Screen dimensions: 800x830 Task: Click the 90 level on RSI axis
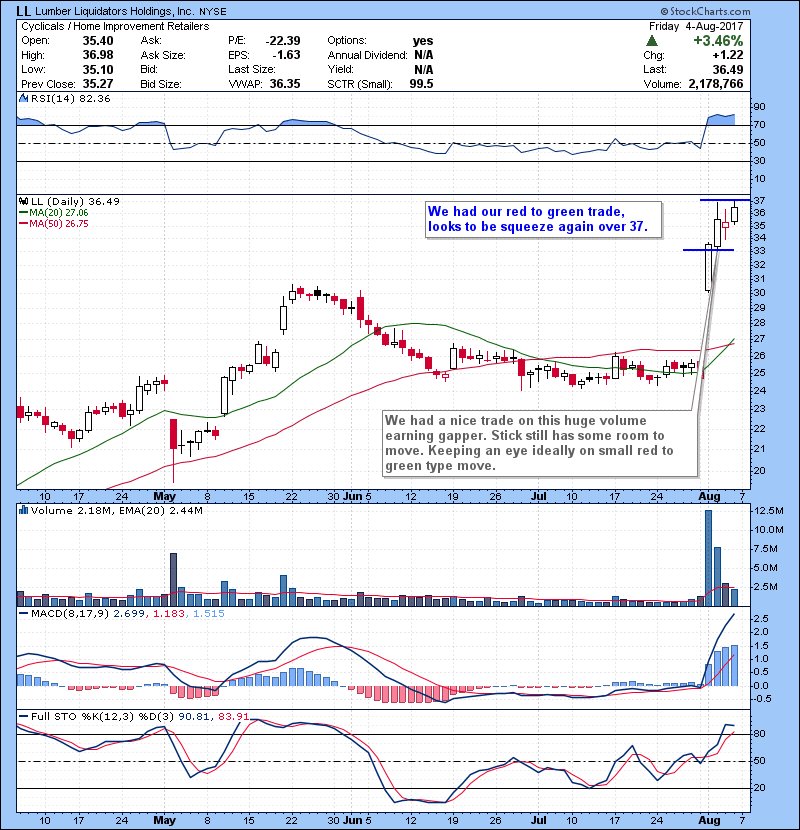(x=760, y=107)
